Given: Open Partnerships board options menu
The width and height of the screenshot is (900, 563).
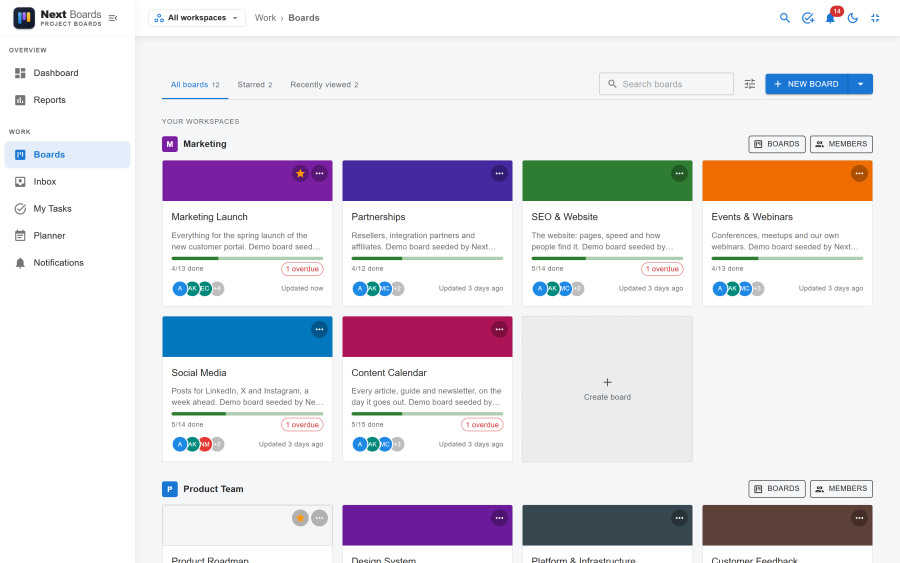Looking at the screenshot, I should (x=499, y=173).
